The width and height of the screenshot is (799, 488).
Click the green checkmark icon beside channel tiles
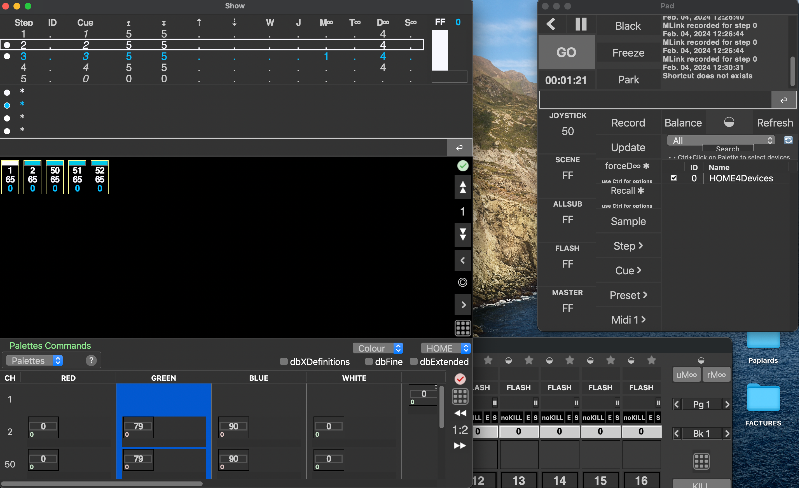(462, 165)
